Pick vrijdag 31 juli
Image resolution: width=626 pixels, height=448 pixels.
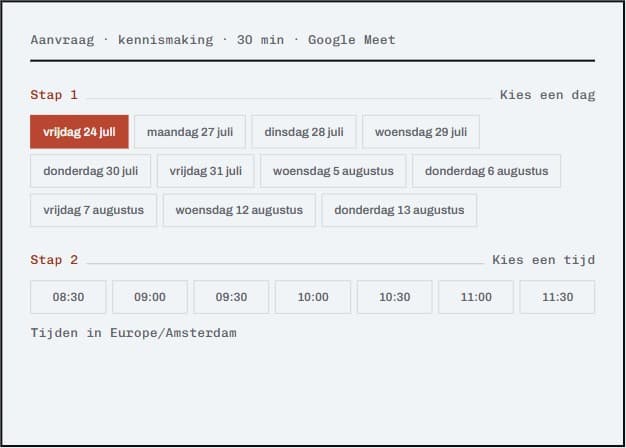pos(206,171)
